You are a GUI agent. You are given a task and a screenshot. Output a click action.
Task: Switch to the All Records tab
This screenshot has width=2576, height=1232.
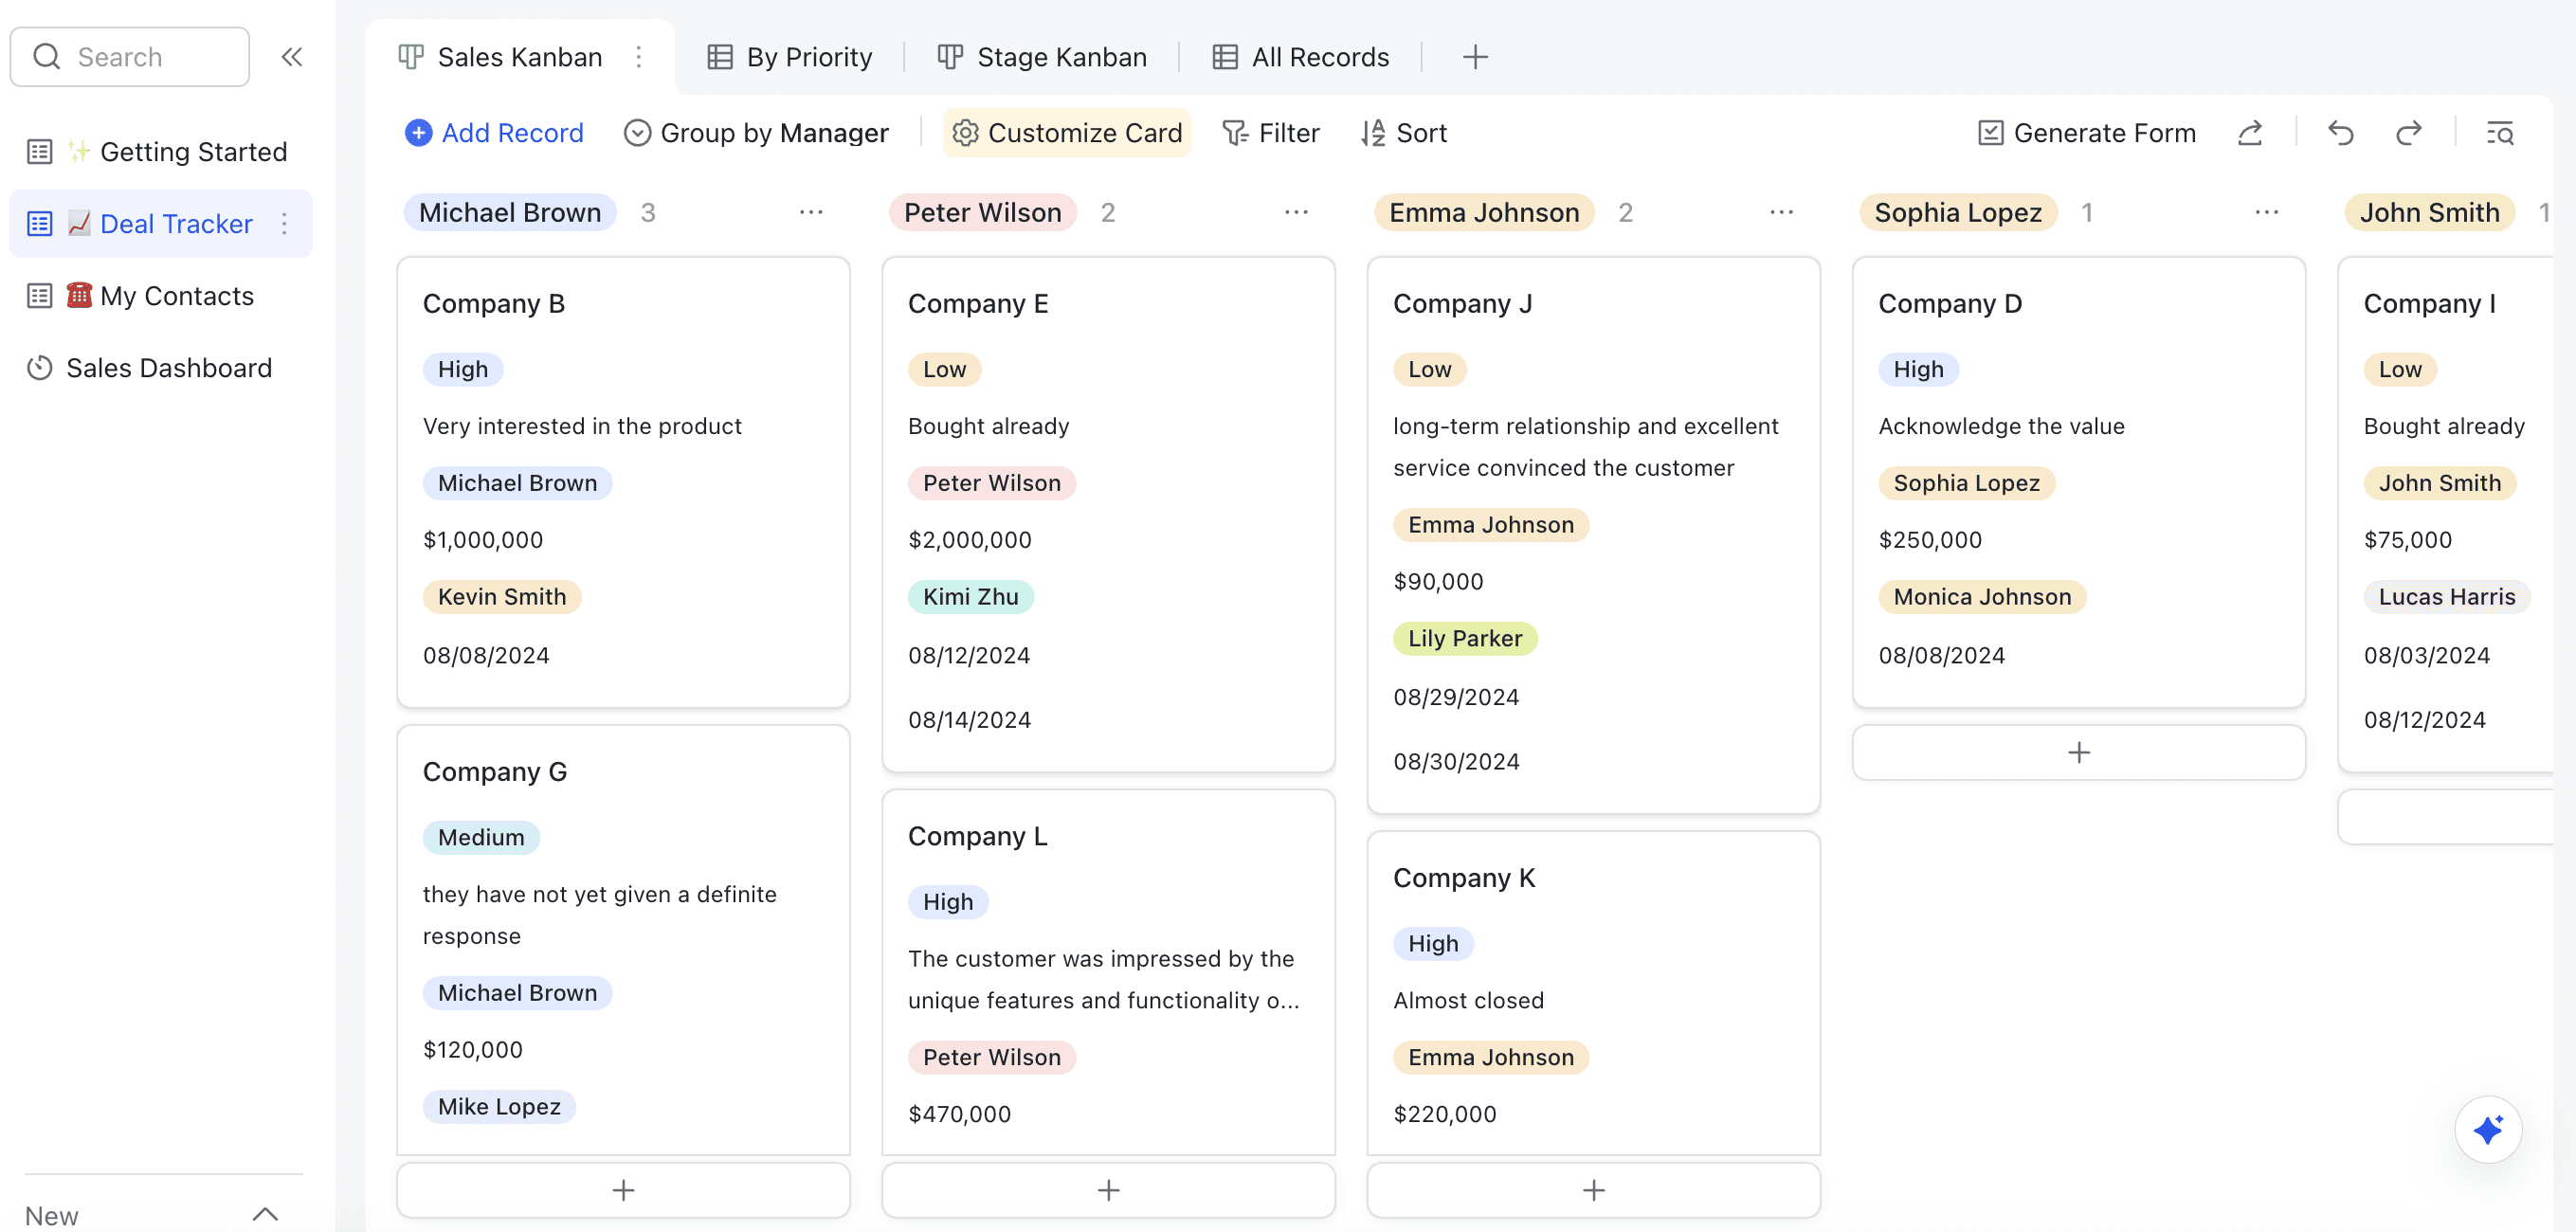[1300, 57]
